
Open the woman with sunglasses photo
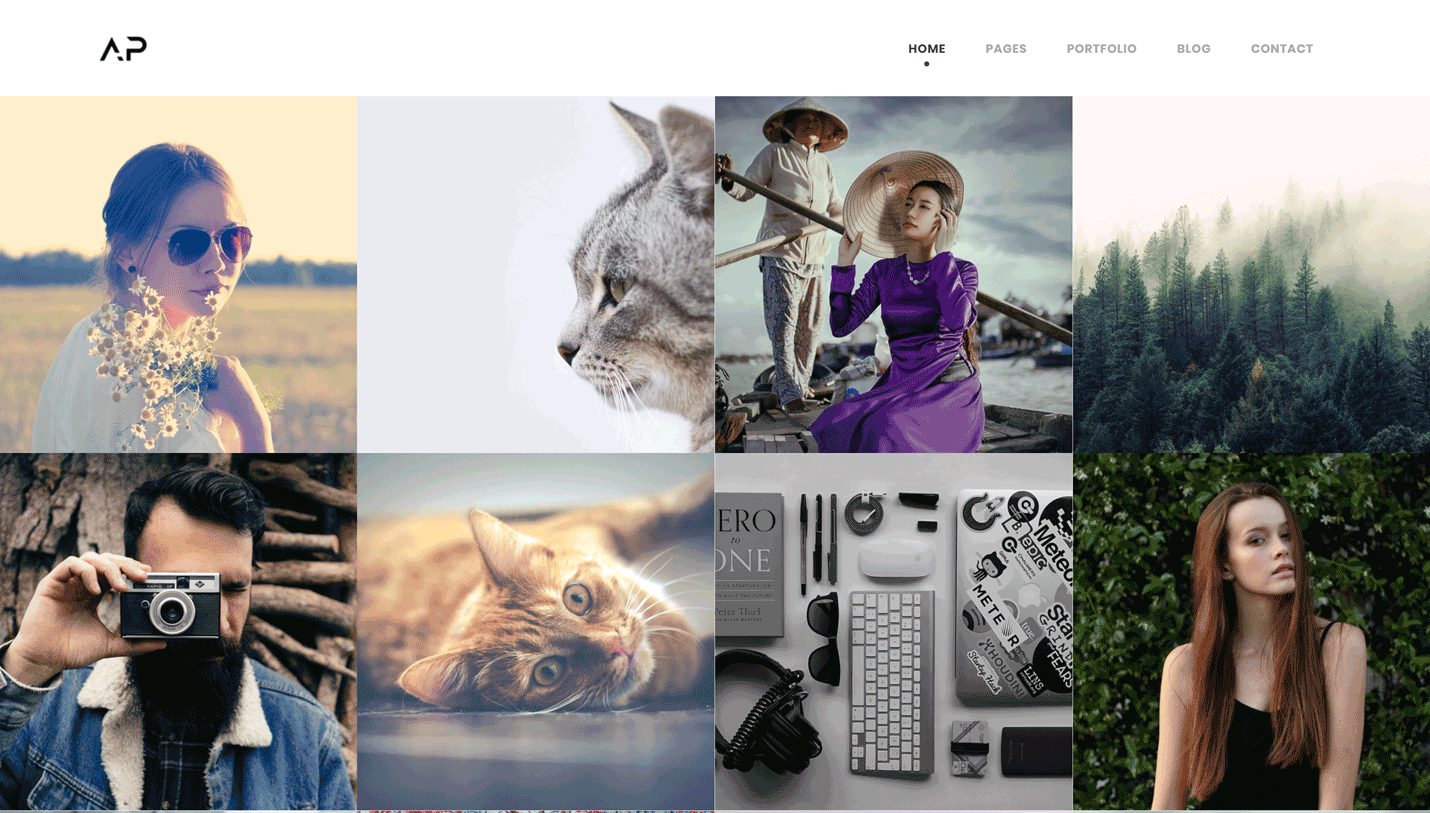pyautogui.click(x=178, y=274)
